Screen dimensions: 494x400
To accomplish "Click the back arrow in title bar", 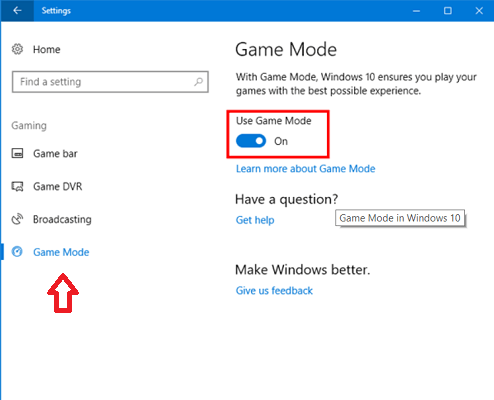I will (x=17, y=11).
